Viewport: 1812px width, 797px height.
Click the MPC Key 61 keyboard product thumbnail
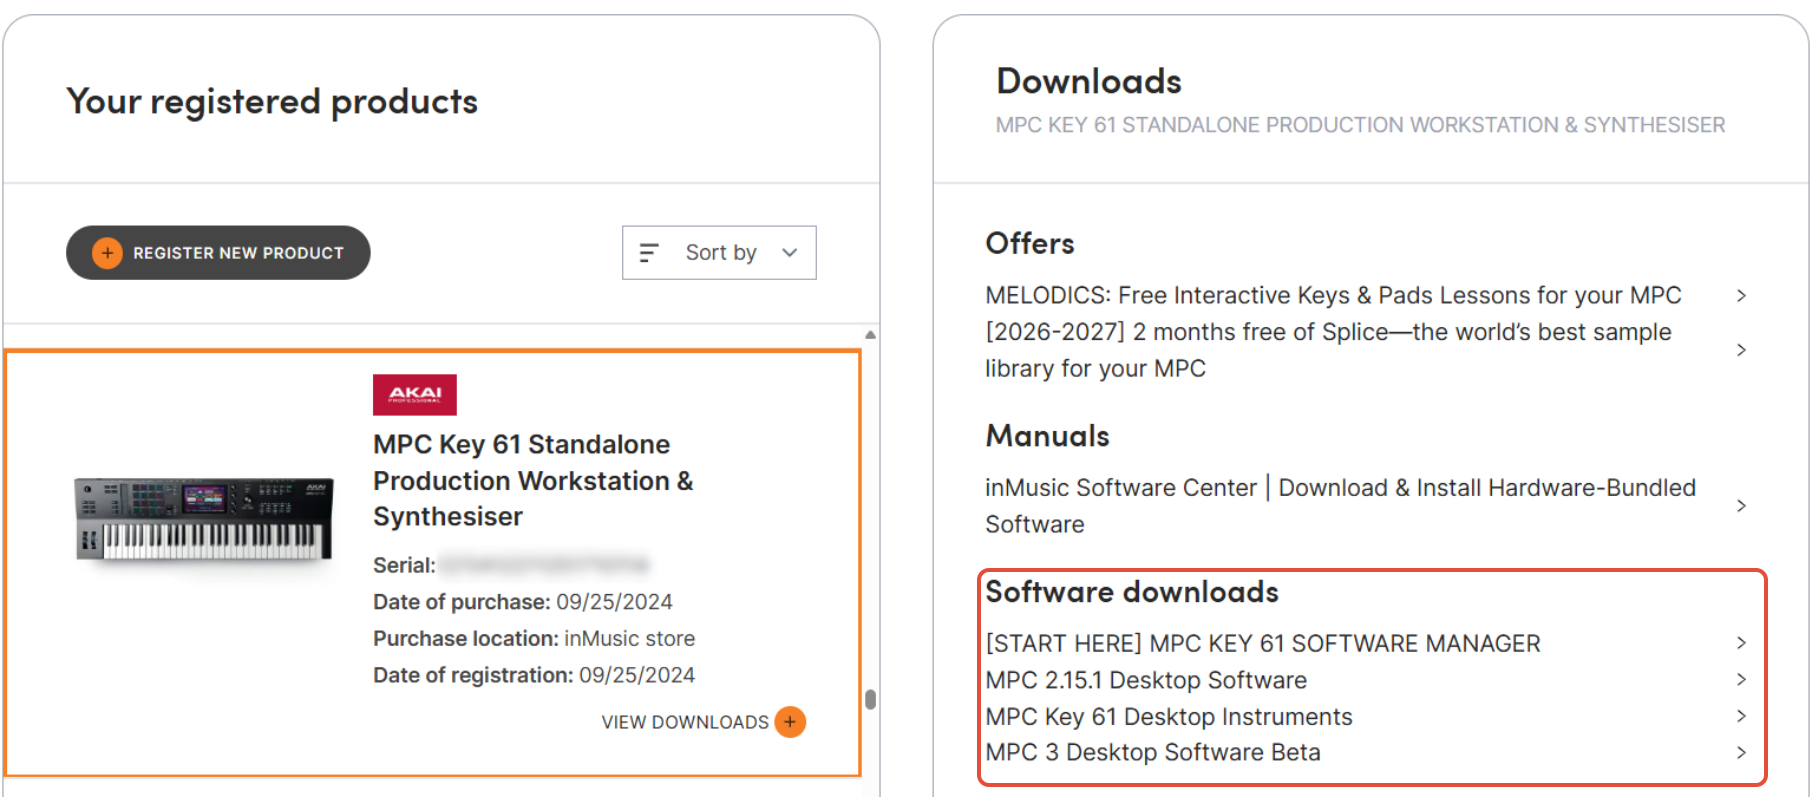(x=204, y=520)
